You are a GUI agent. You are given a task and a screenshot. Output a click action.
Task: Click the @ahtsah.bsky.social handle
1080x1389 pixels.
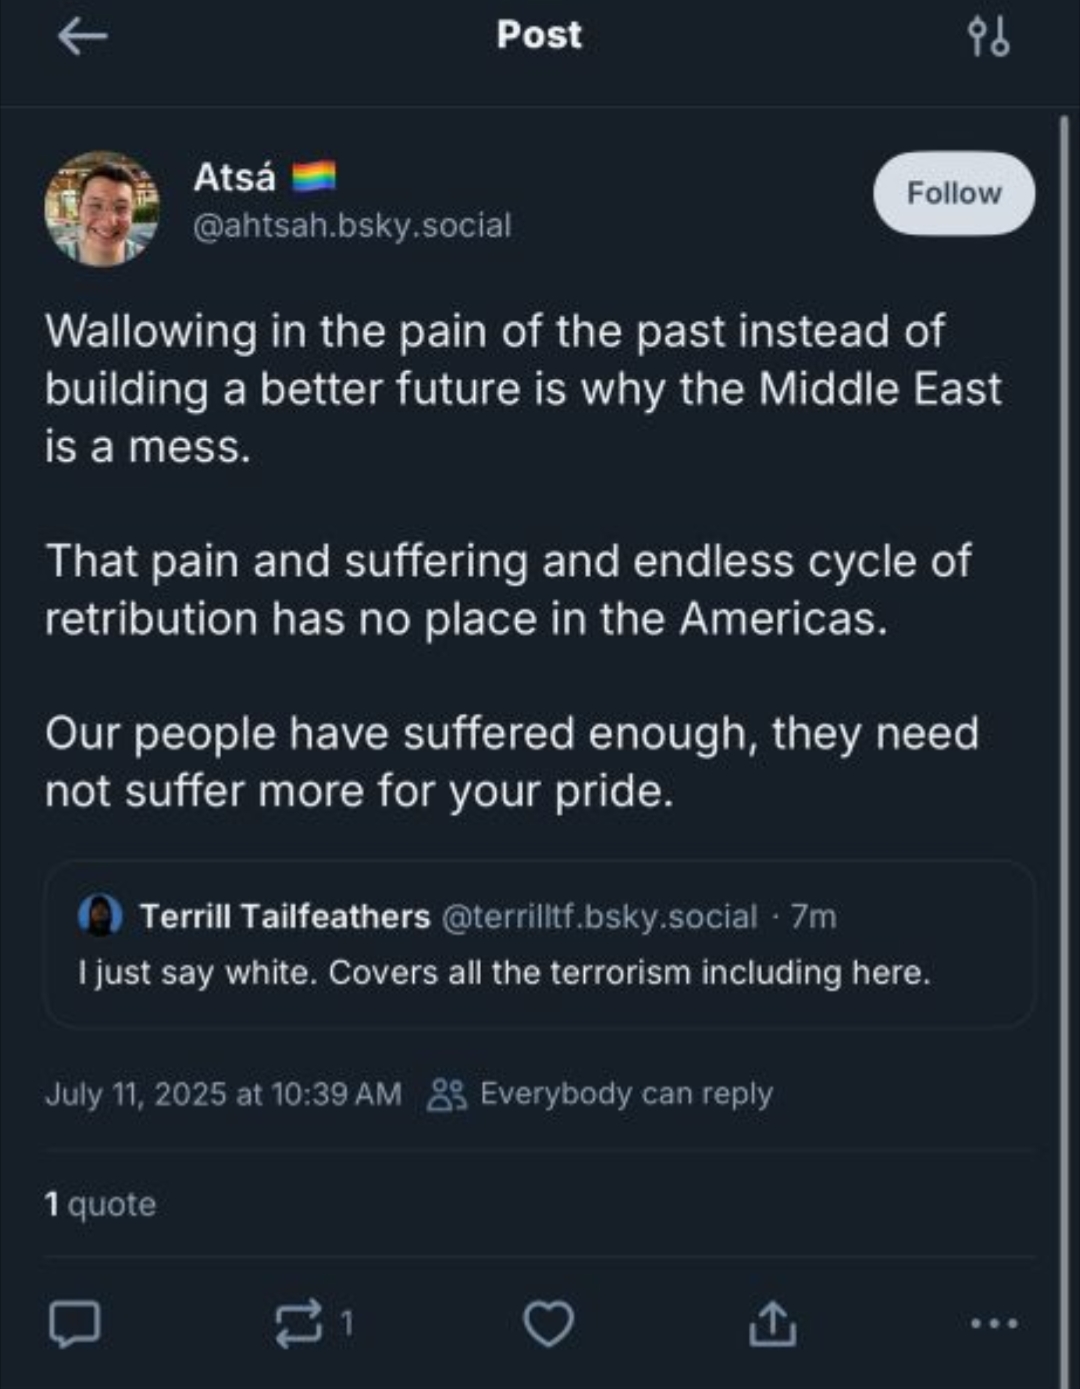pyautogui.click(x=351, y=226)
